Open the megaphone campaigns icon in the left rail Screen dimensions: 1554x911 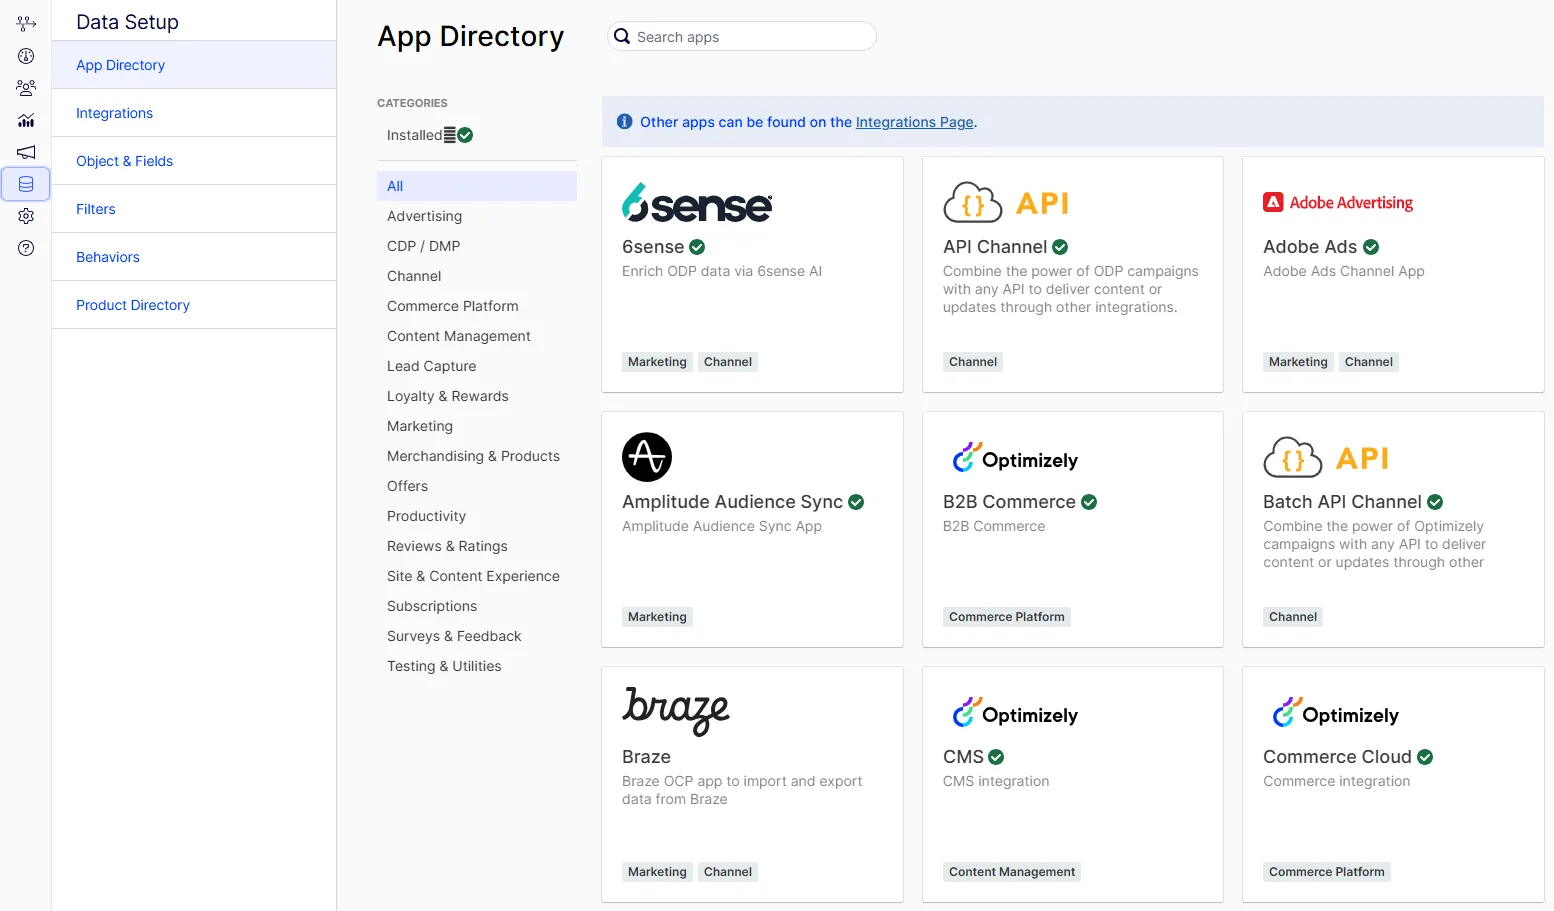coord(26,152)
